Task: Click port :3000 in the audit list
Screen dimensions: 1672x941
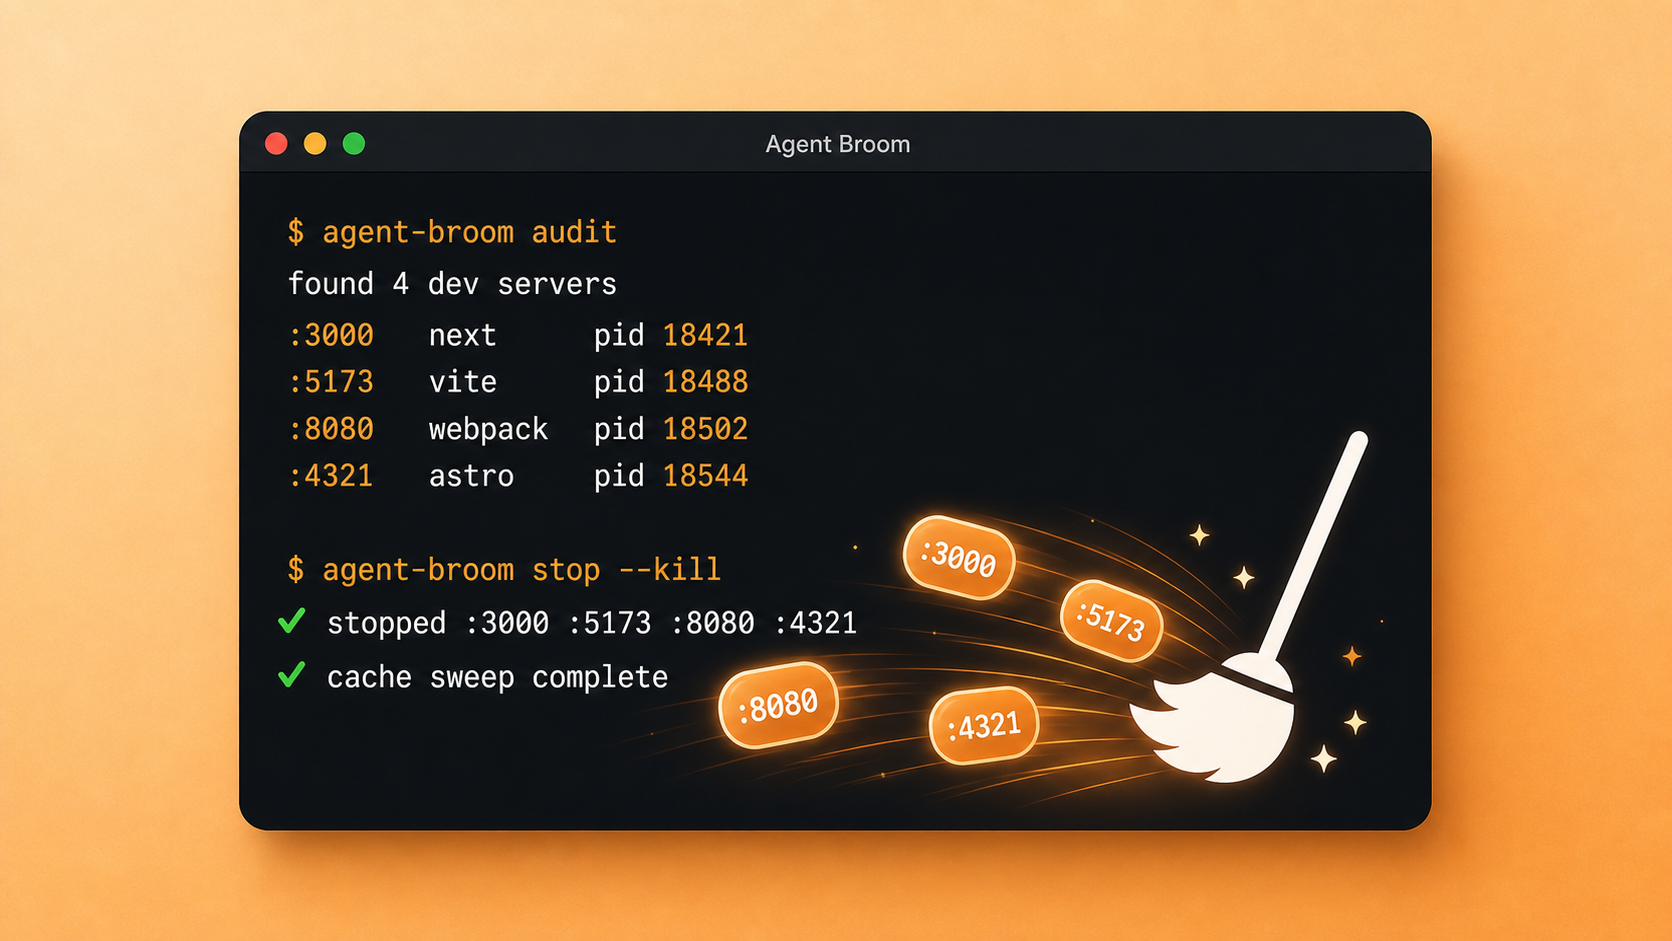Action: tap(331, 335)
